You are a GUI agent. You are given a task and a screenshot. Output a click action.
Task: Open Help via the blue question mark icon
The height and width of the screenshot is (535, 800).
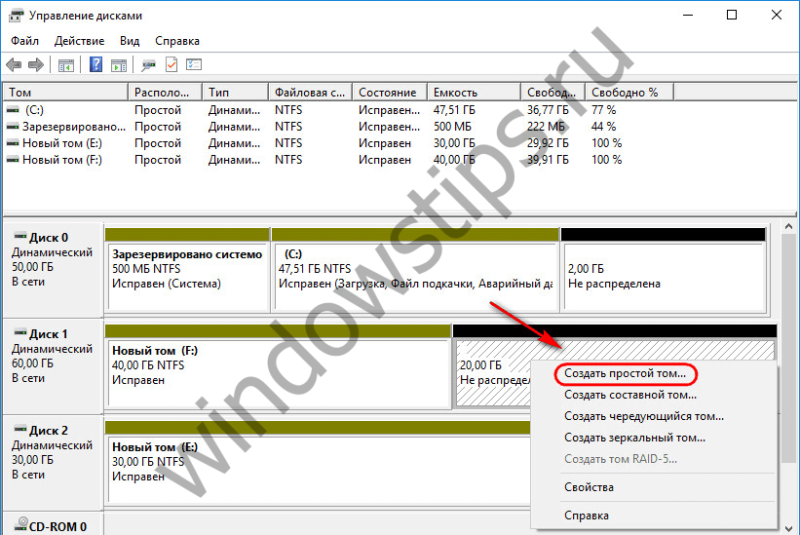click(x=96, y=65)
